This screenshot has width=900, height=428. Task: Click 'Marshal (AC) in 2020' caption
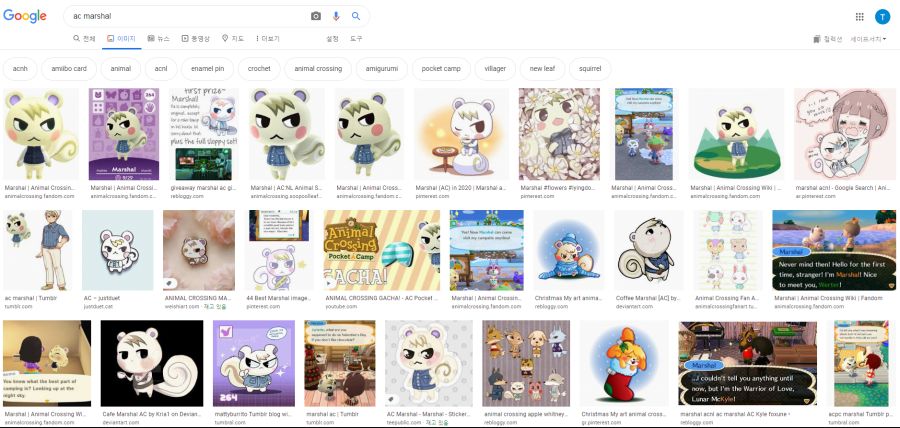(460, 188)
